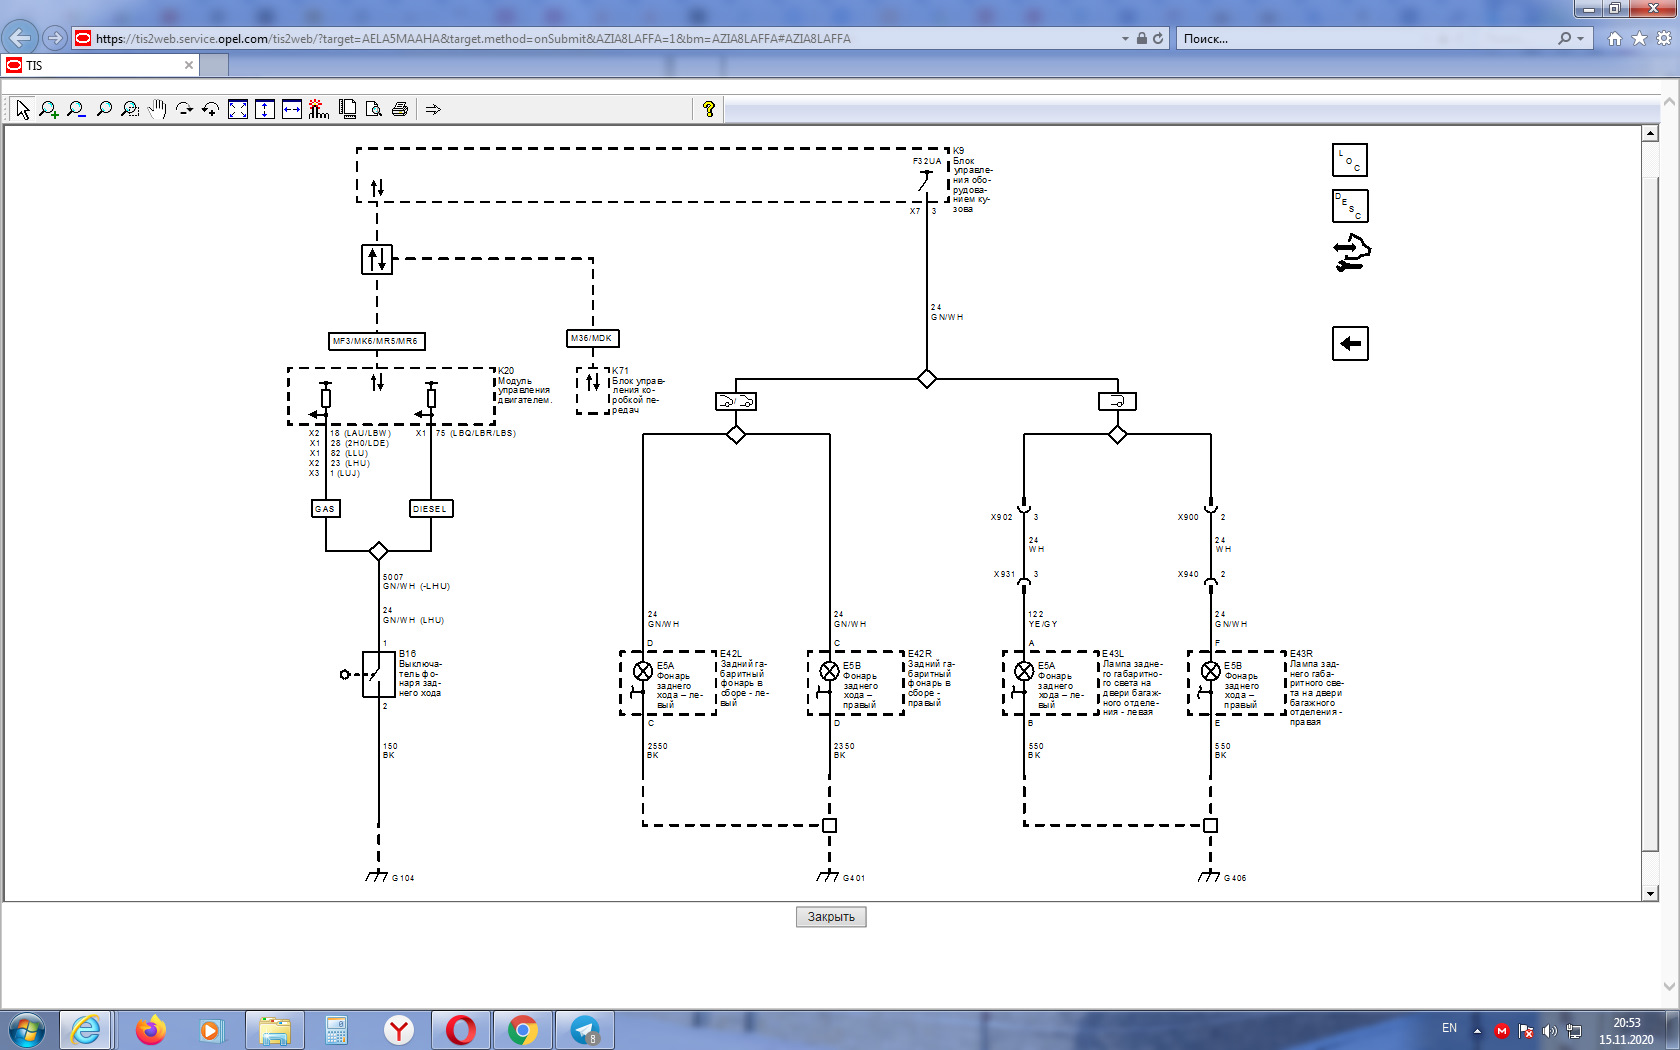
Task: Click the GAS option box
Action: [x=326, y=509]
